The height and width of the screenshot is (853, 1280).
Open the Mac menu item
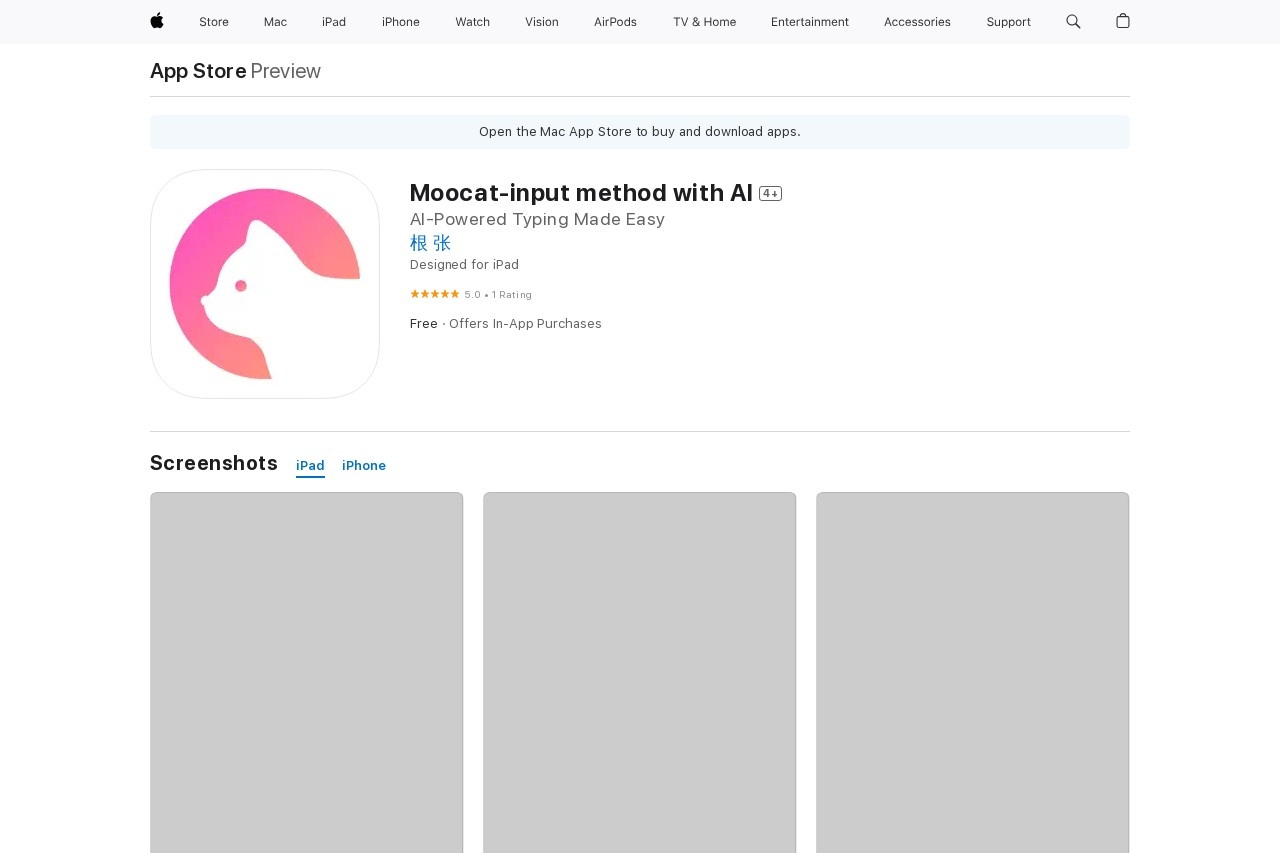click(275, 22)
